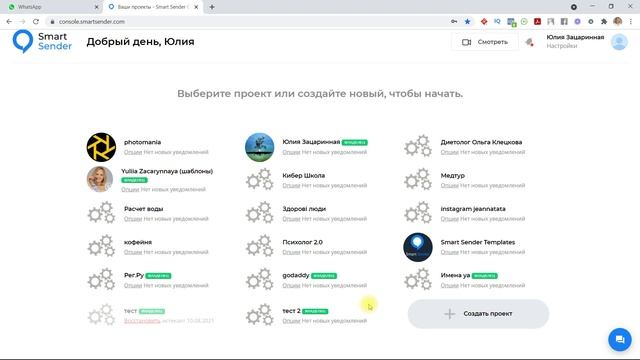640x360 pixels.
Task: Click the тест 2 gears icon
Action: point(260,315)
